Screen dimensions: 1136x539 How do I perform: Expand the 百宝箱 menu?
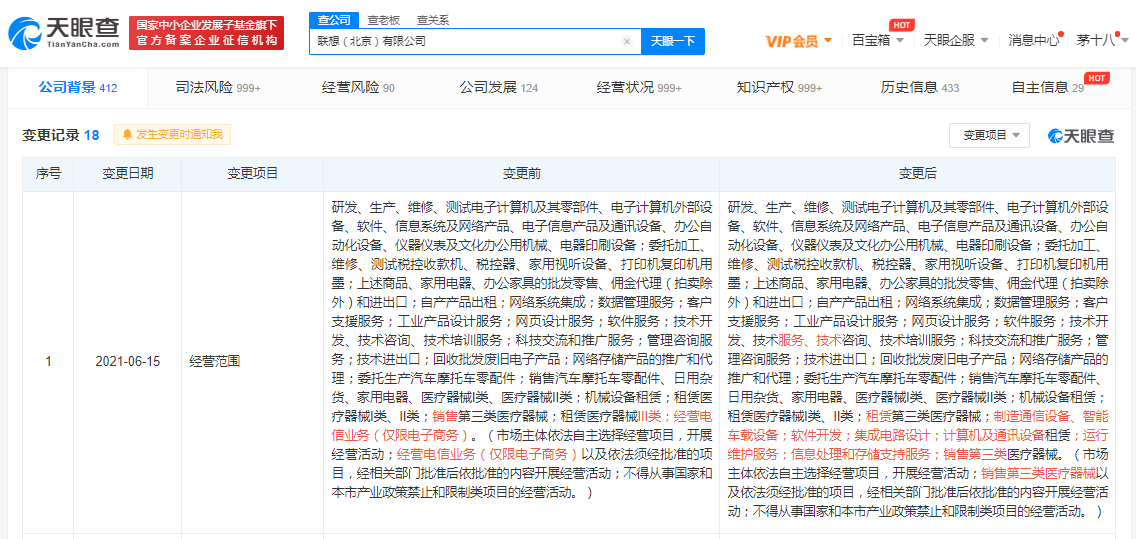point(877,40)
